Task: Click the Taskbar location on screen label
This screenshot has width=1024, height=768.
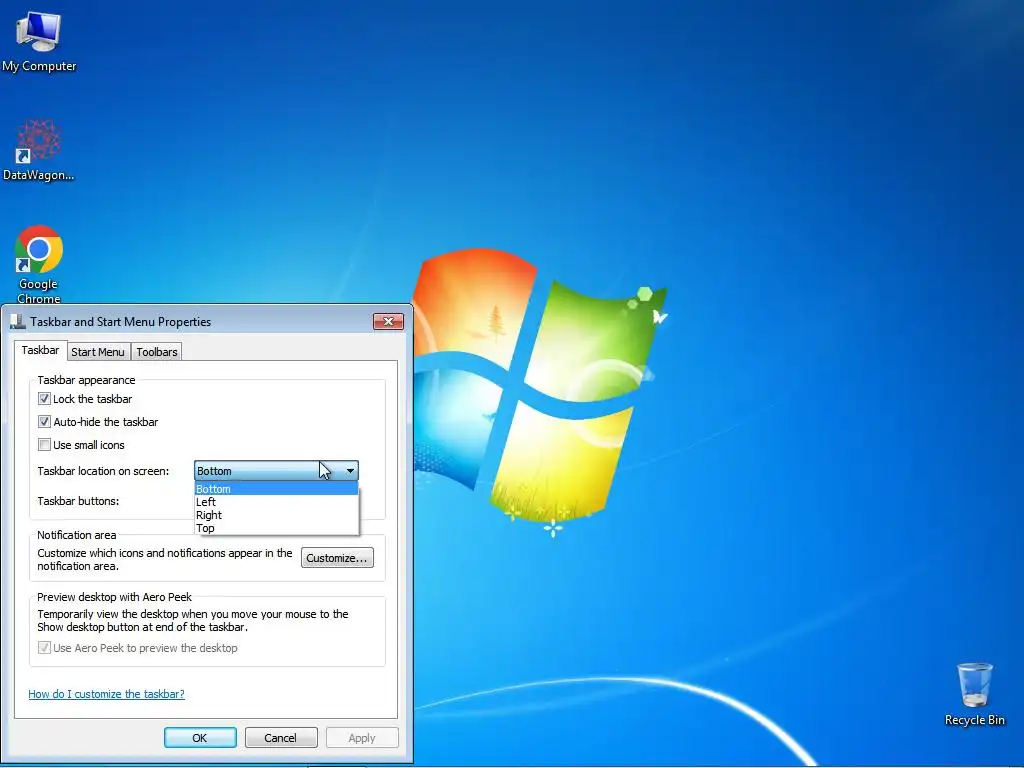Action: point(103,471)
